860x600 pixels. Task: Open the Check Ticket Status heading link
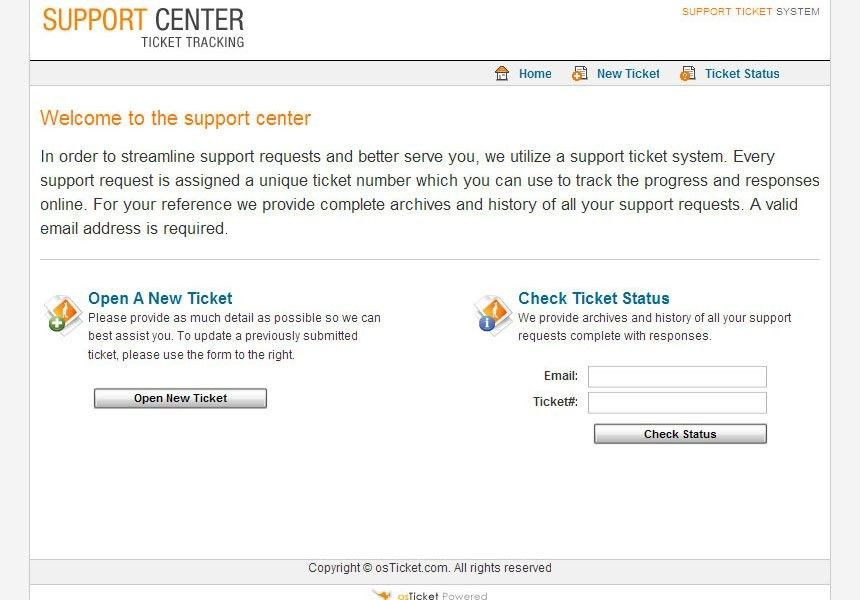[x=594, y=298]
